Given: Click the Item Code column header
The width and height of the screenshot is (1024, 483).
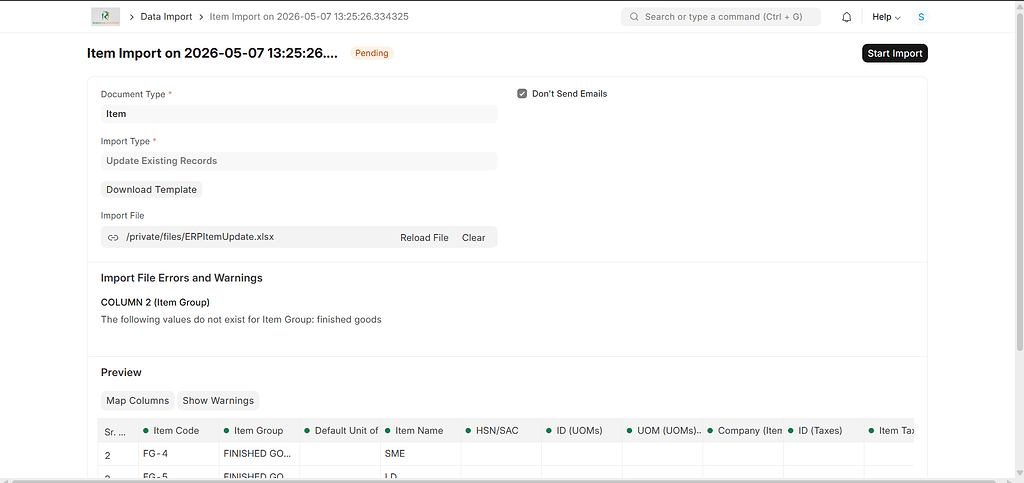Looking at the screenshot, I should 178,431.
